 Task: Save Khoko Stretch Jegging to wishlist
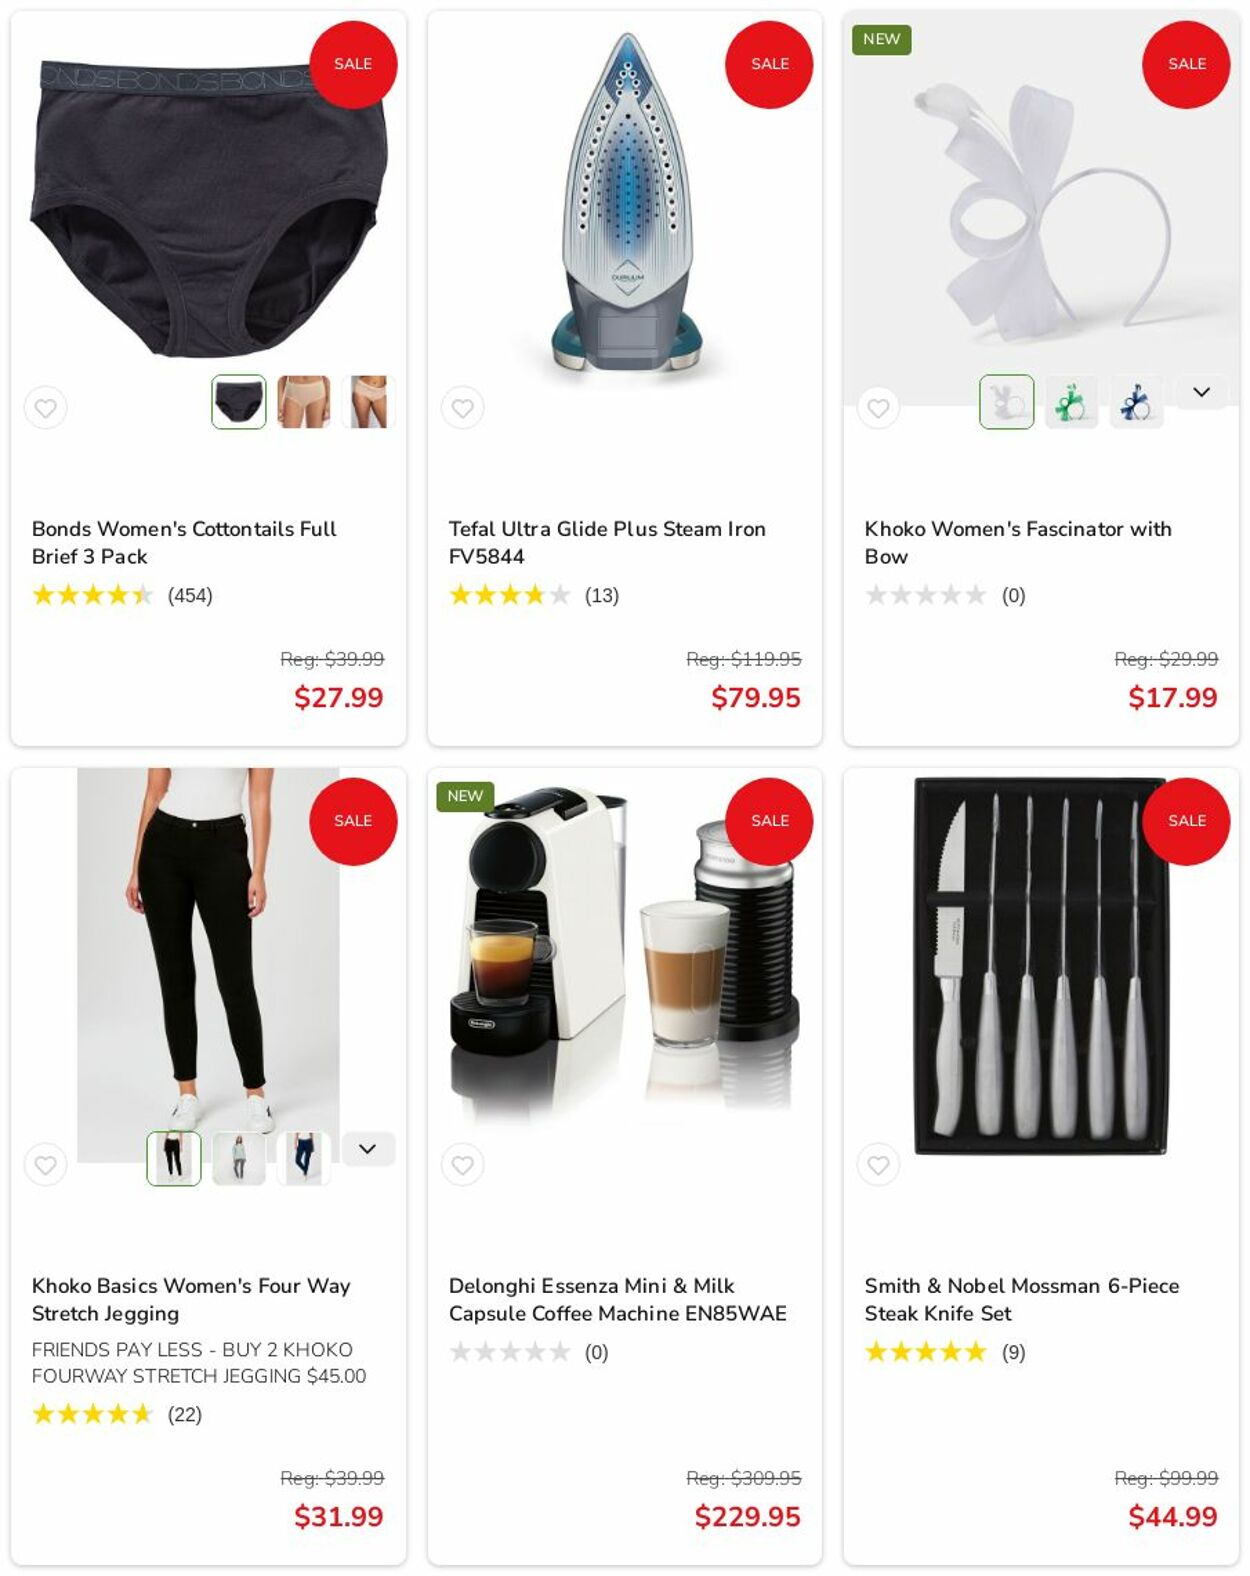45,1165
